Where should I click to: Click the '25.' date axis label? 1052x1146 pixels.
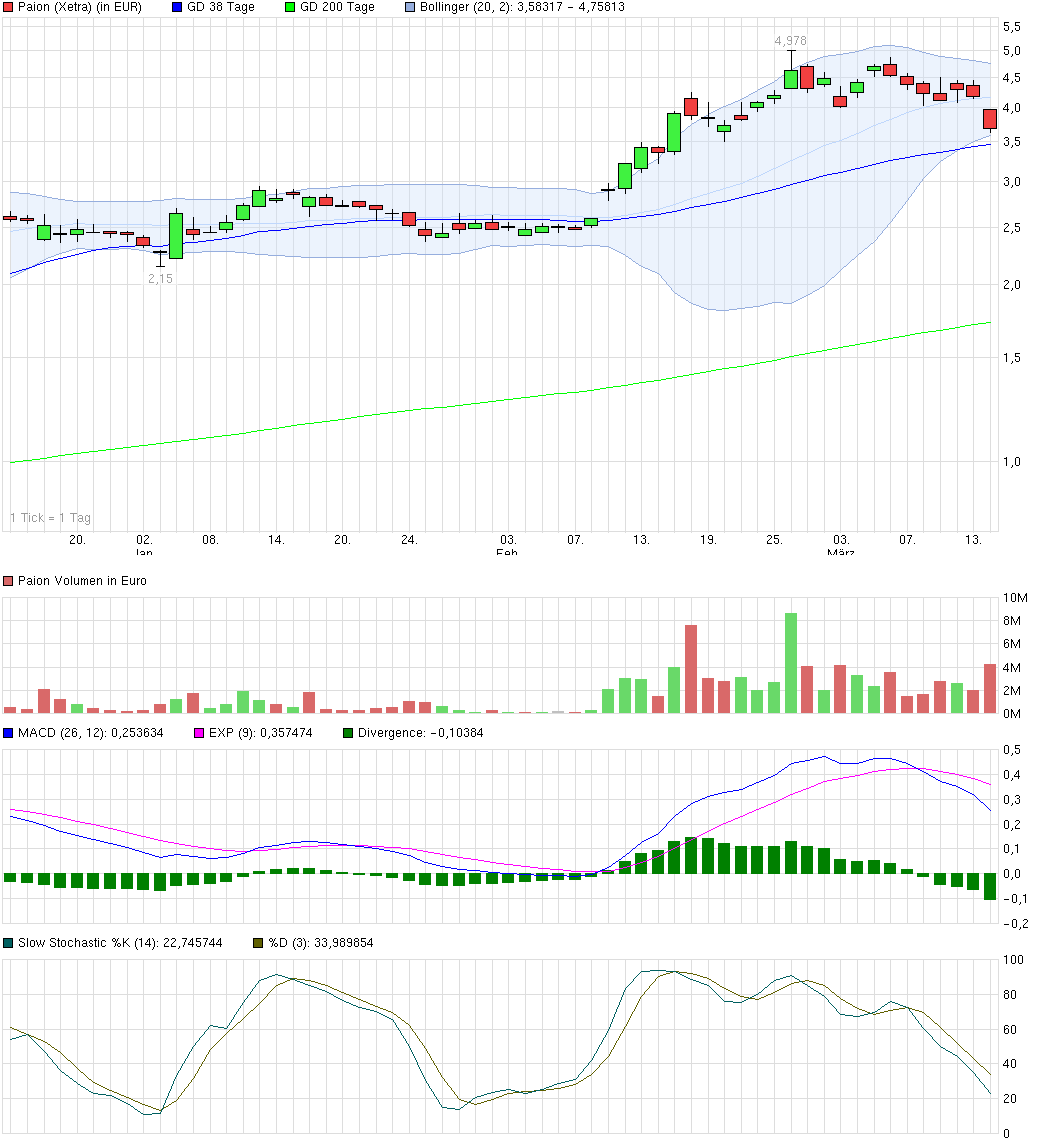[773, 540]
